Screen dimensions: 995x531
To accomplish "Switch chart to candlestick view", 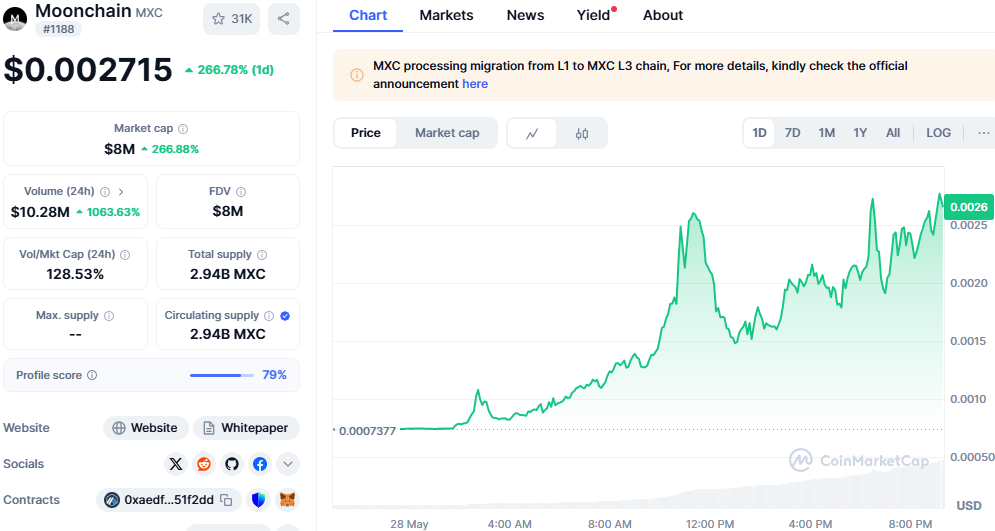I will [582, 133].
